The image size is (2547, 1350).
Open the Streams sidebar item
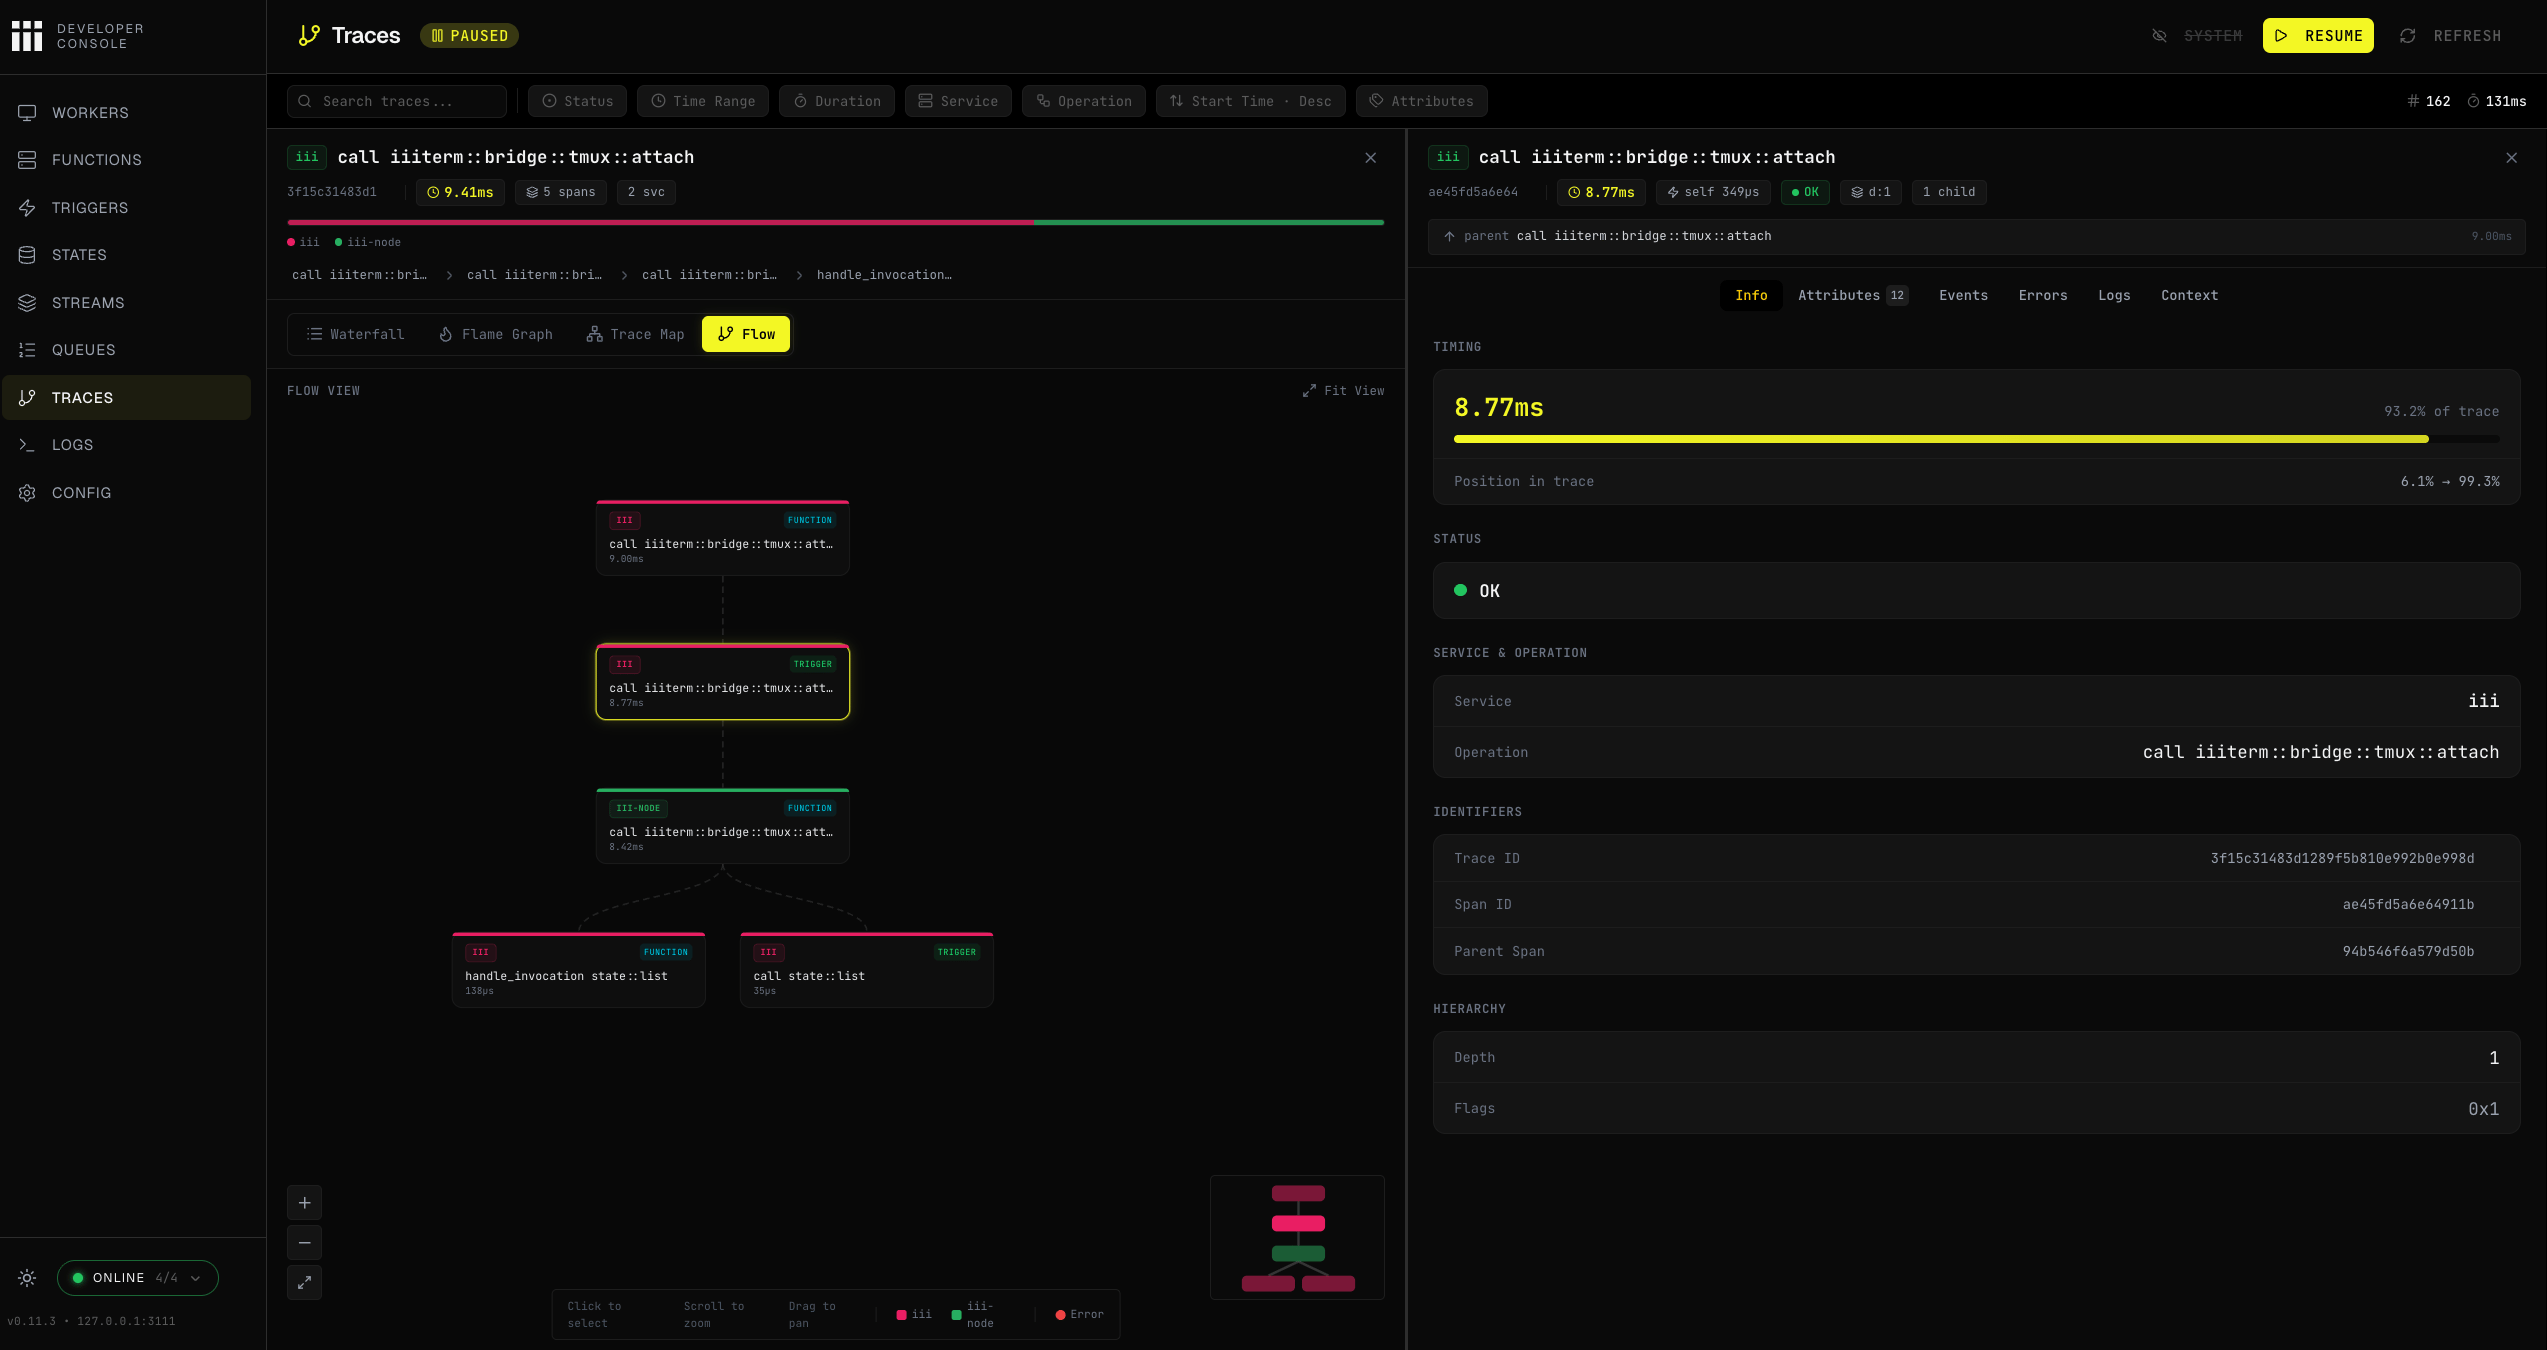[126, 303]
